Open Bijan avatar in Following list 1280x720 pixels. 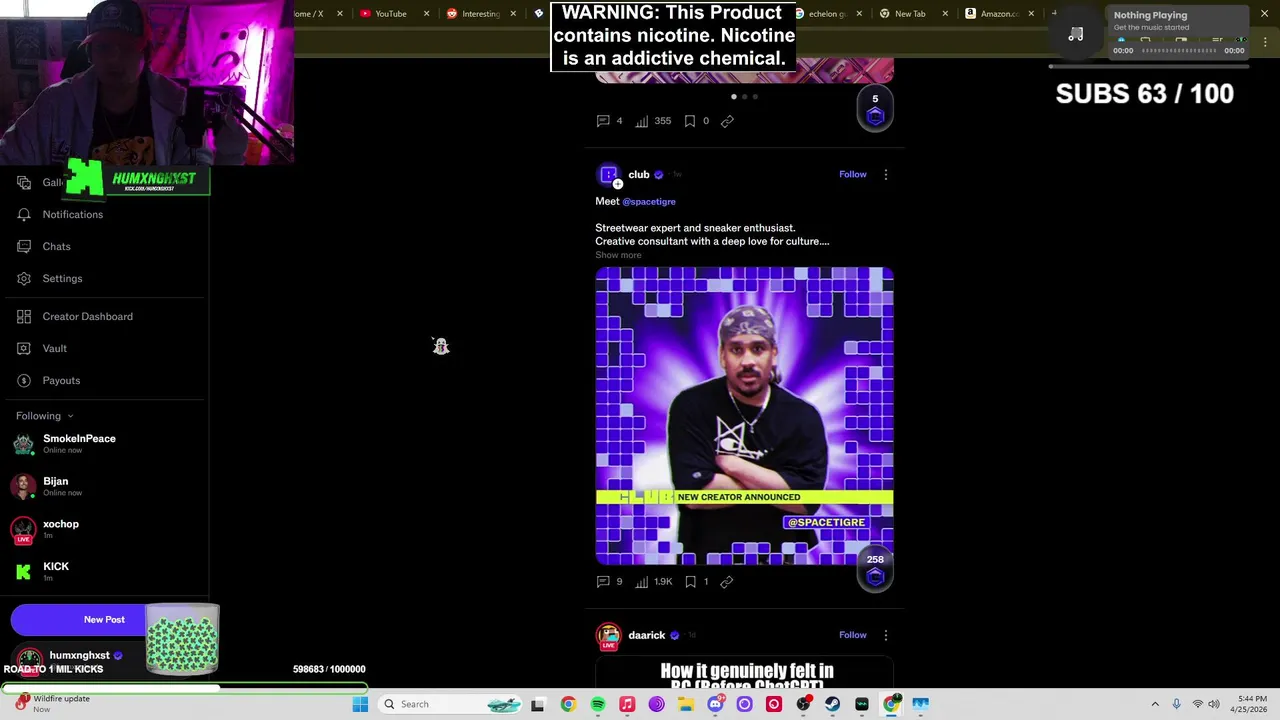click(23, 486)
